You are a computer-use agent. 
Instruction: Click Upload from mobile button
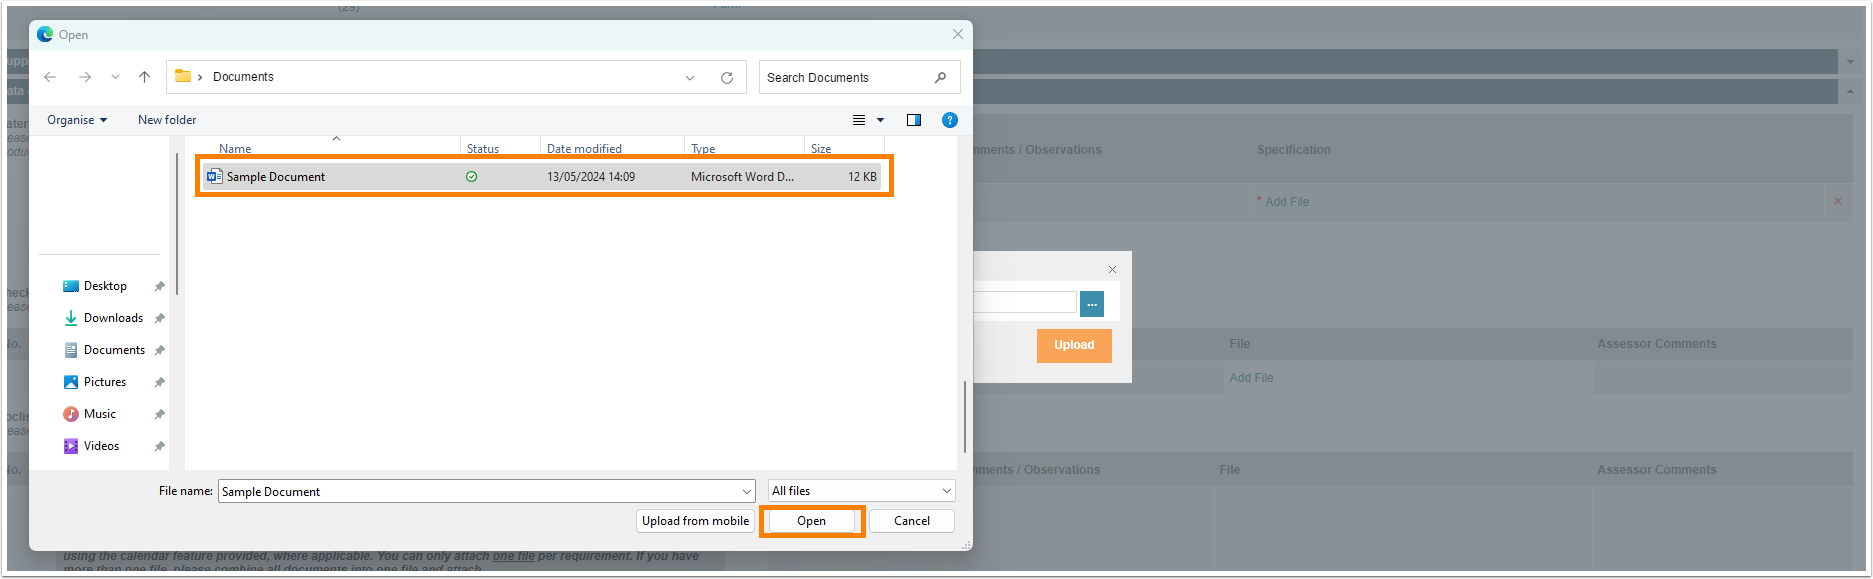695,521
